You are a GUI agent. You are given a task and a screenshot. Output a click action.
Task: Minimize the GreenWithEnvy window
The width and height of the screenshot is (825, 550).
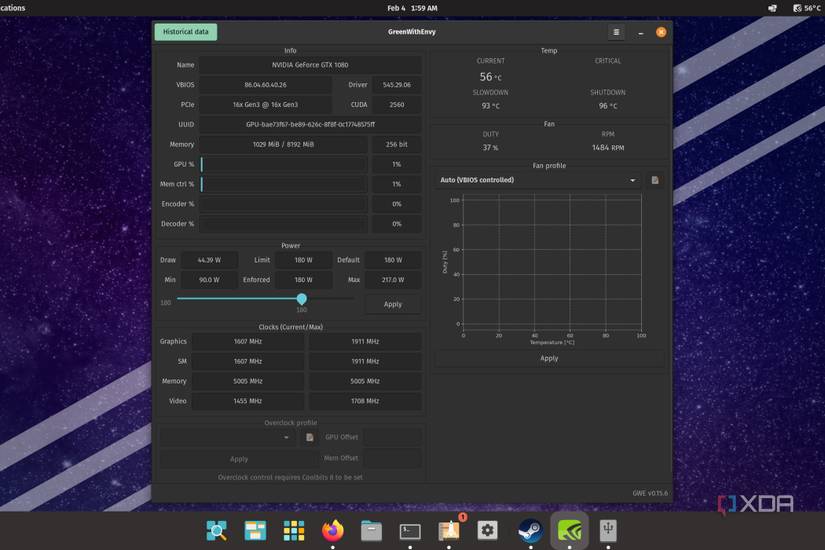(640, 32)
